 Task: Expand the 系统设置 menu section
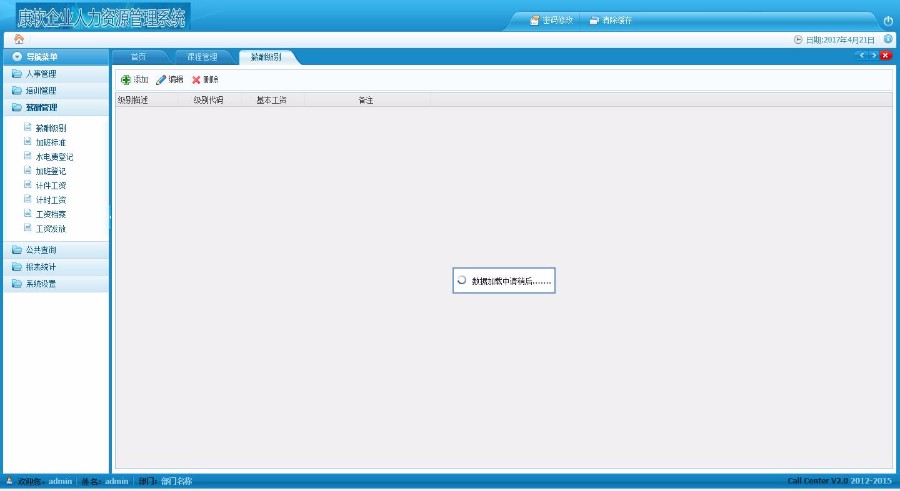(x=56, y=284)
